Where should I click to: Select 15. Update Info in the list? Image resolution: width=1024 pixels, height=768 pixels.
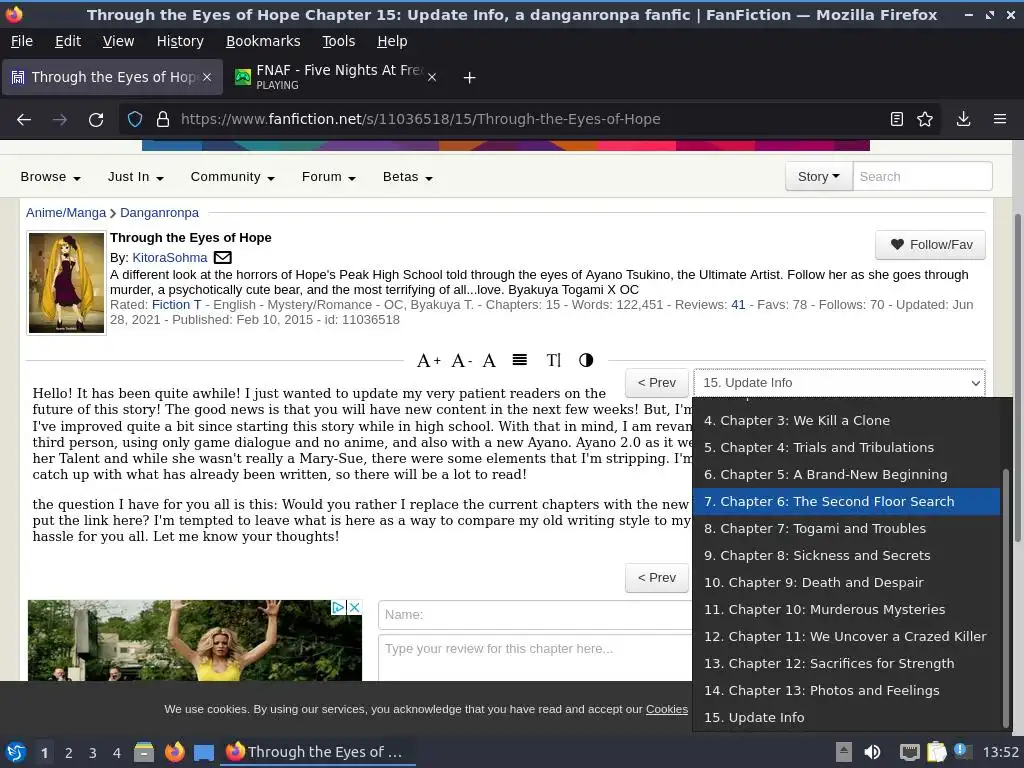click(846, 718)
